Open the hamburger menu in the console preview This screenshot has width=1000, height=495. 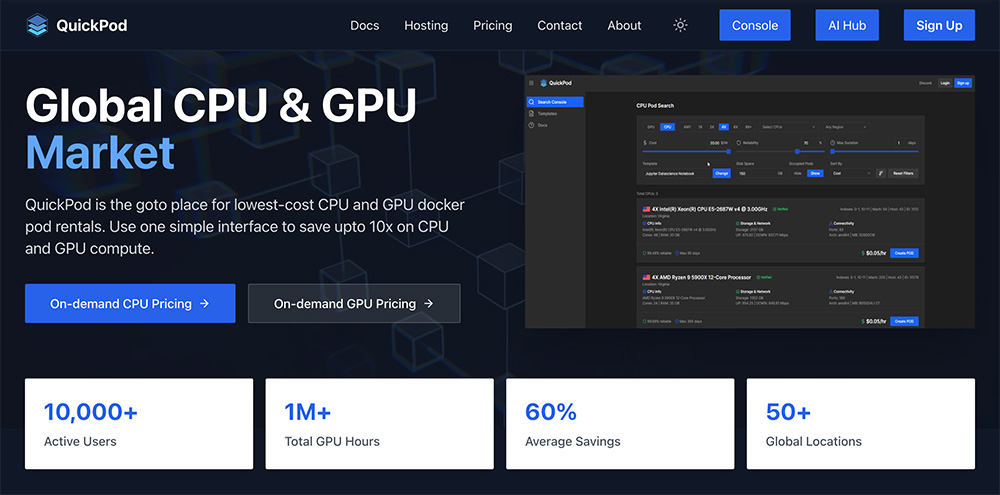pos(531,83)
